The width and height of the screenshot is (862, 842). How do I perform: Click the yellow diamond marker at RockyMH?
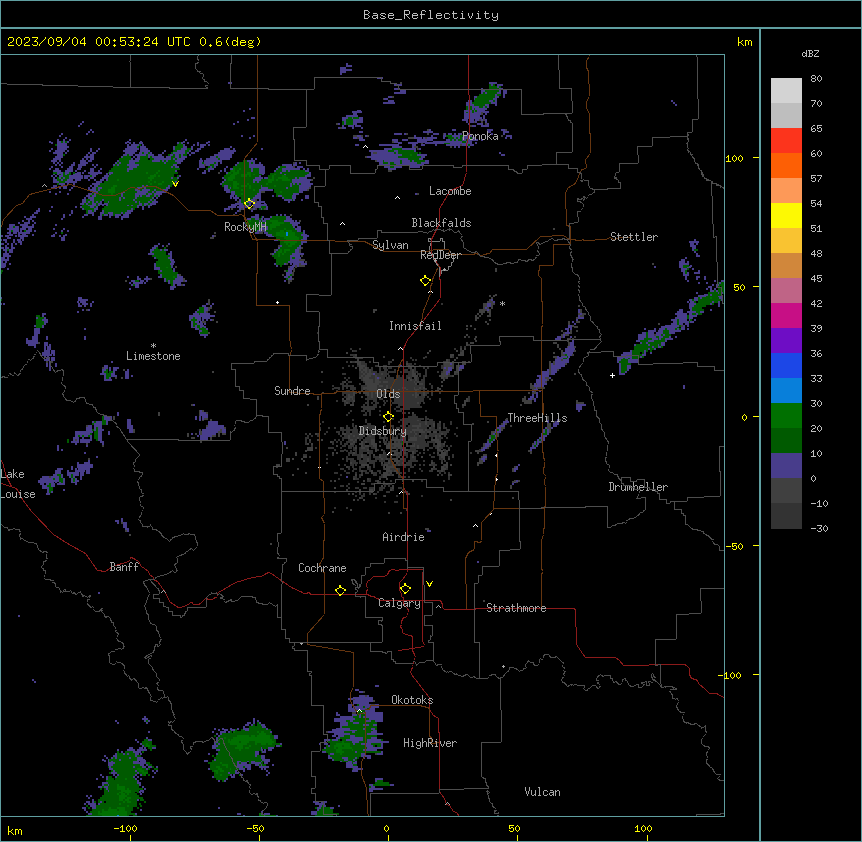[250, 204]
